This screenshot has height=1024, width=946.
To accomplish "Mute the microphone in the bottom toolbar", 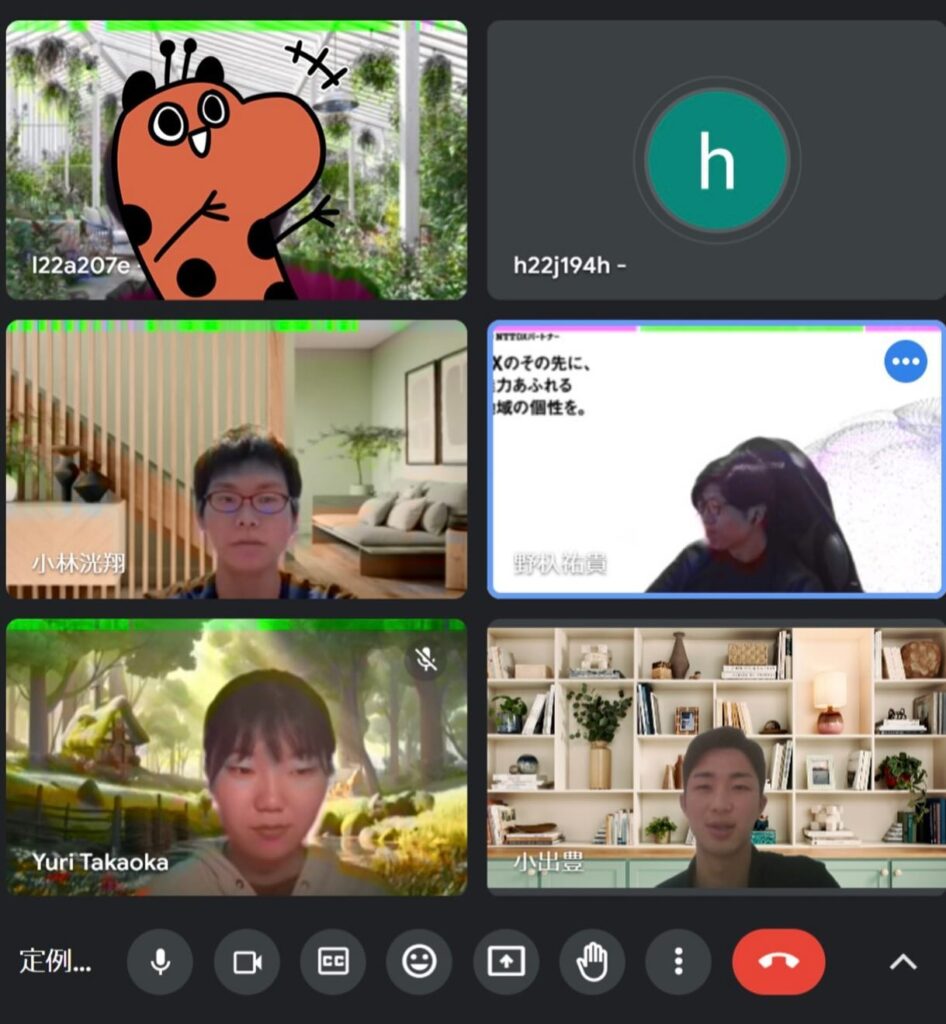I will click(x=160, y=961).
